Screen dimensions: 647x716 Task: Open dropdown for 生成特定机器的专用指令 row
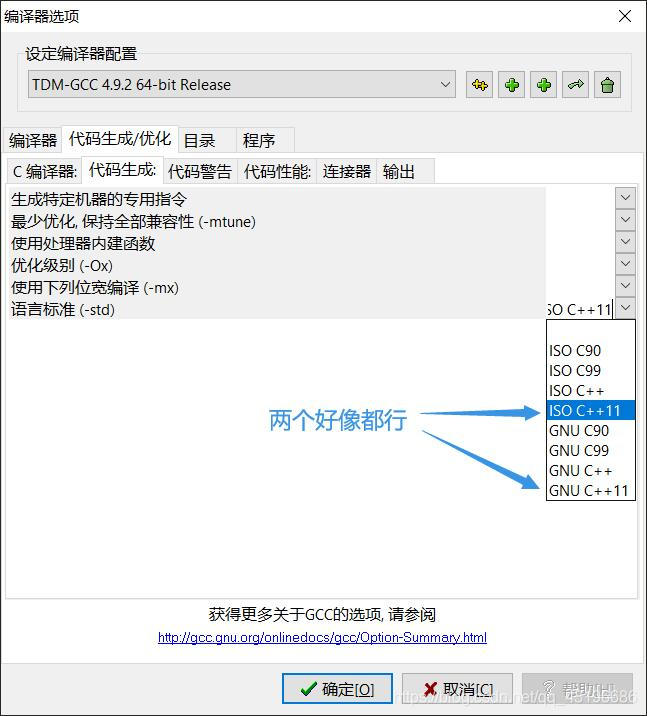(x=625, y=198)
